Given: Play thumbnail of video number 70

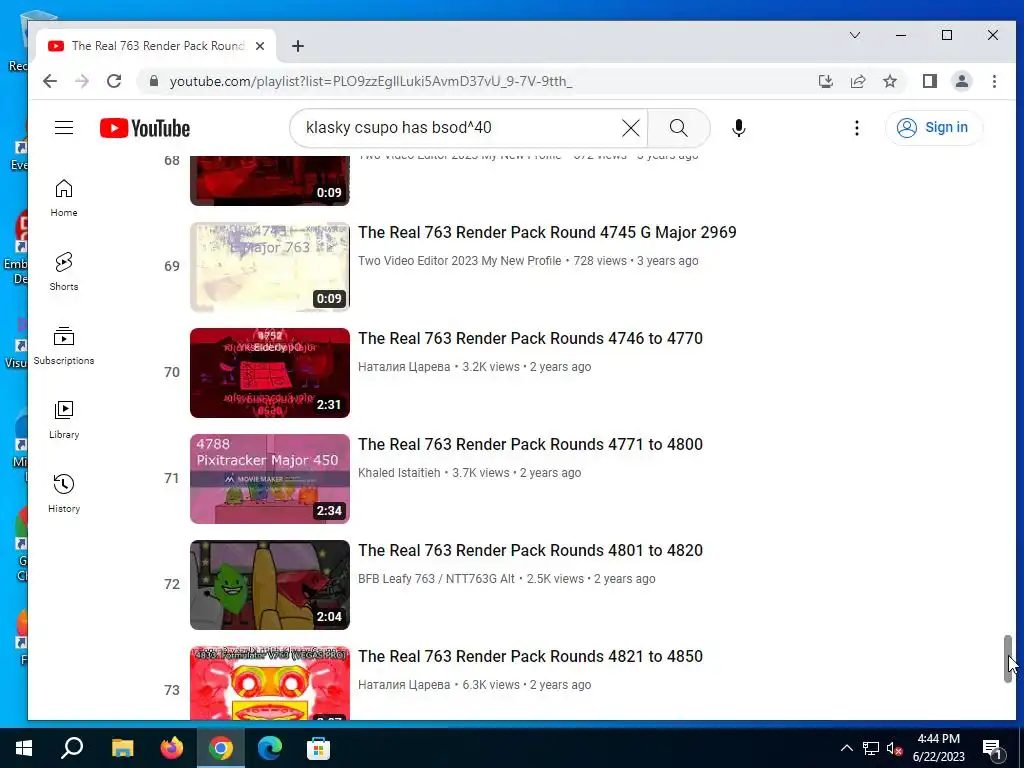Looking at the screenshot, I should [270, 373].
